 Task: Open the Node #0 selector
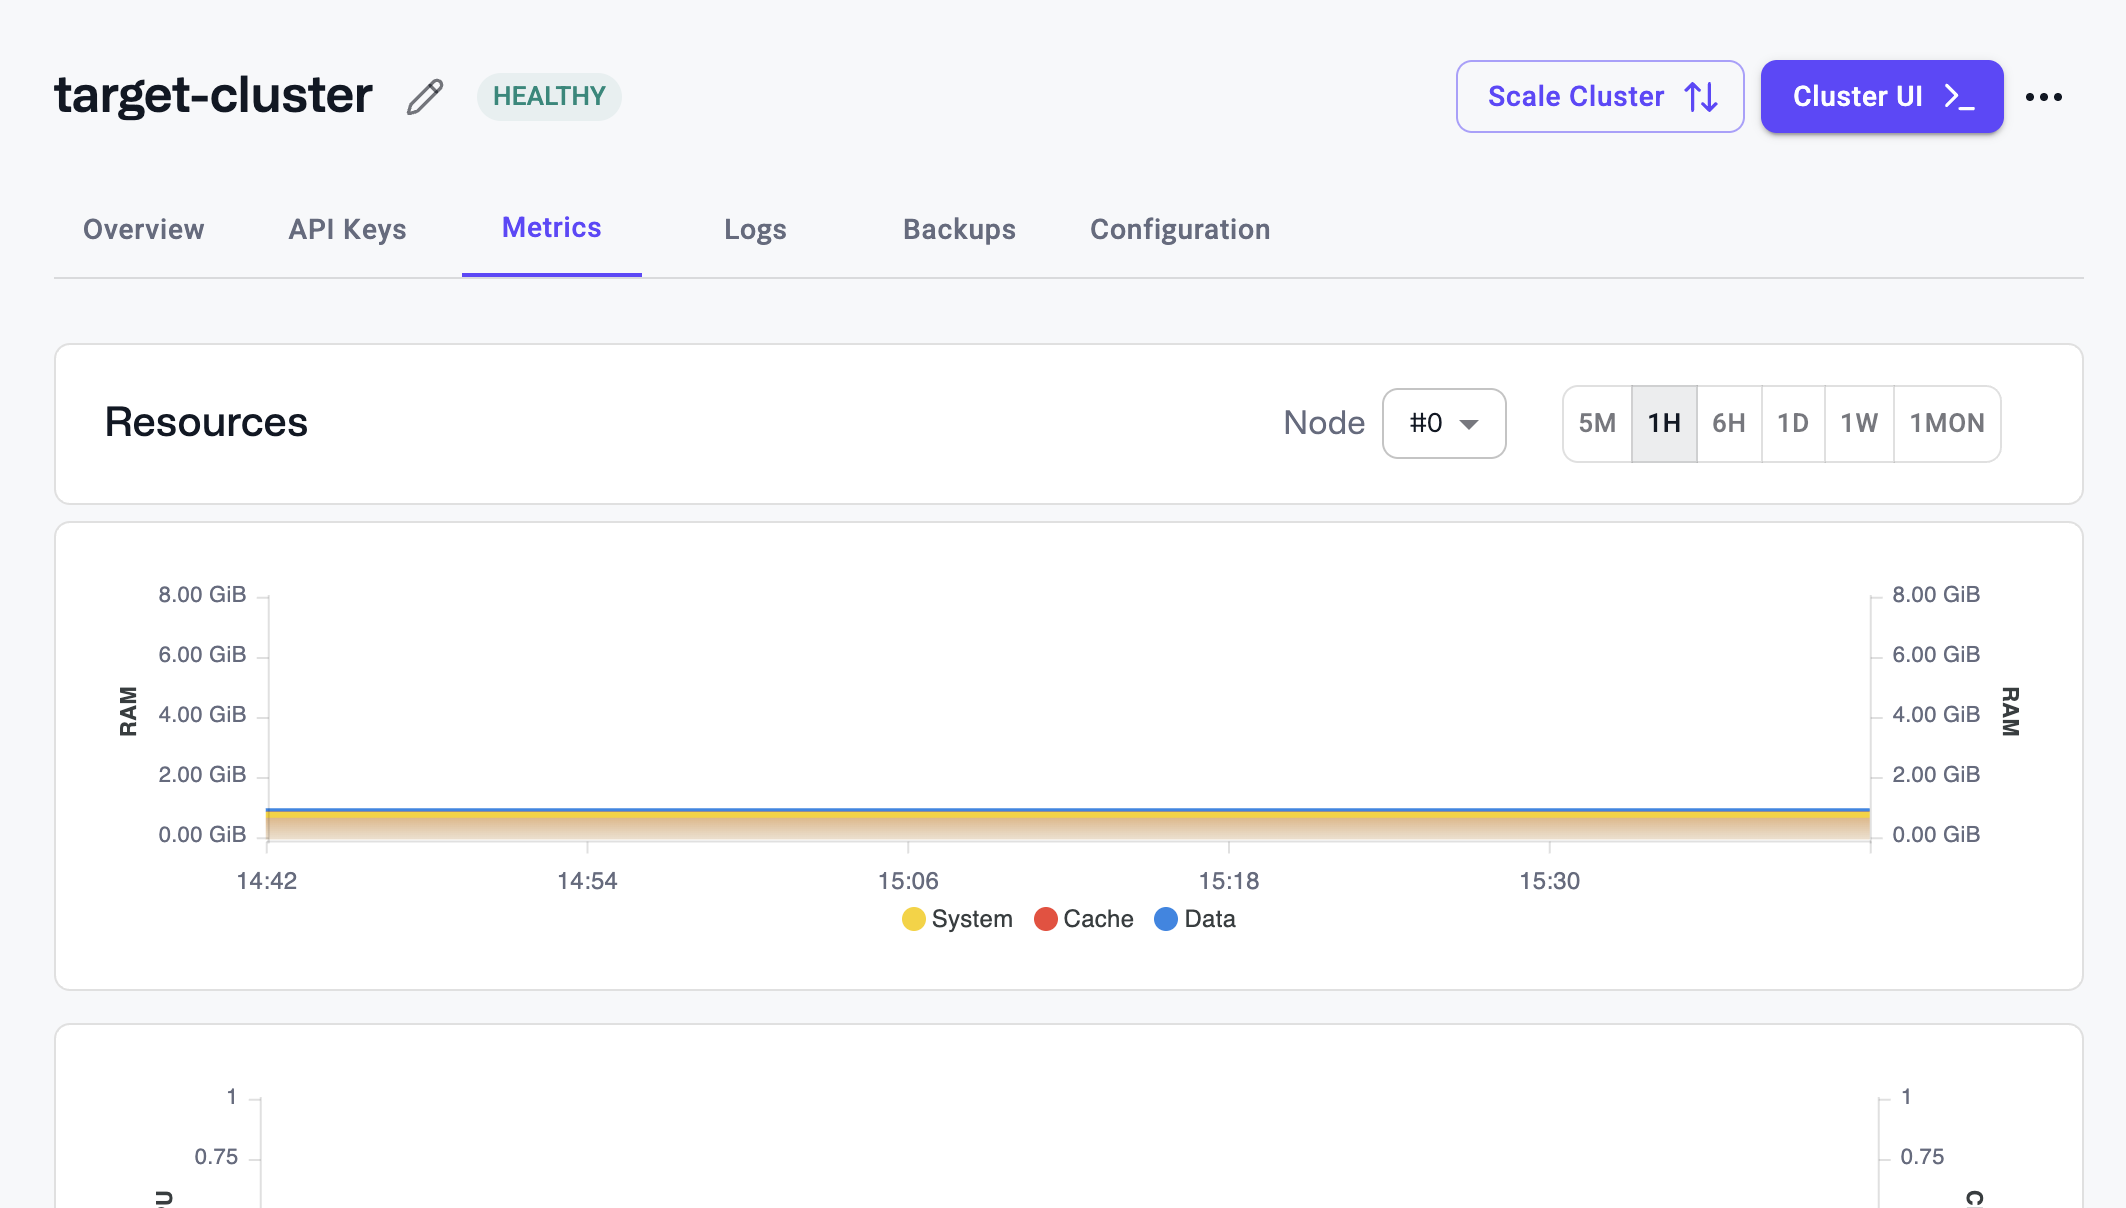click(1444, 424)
